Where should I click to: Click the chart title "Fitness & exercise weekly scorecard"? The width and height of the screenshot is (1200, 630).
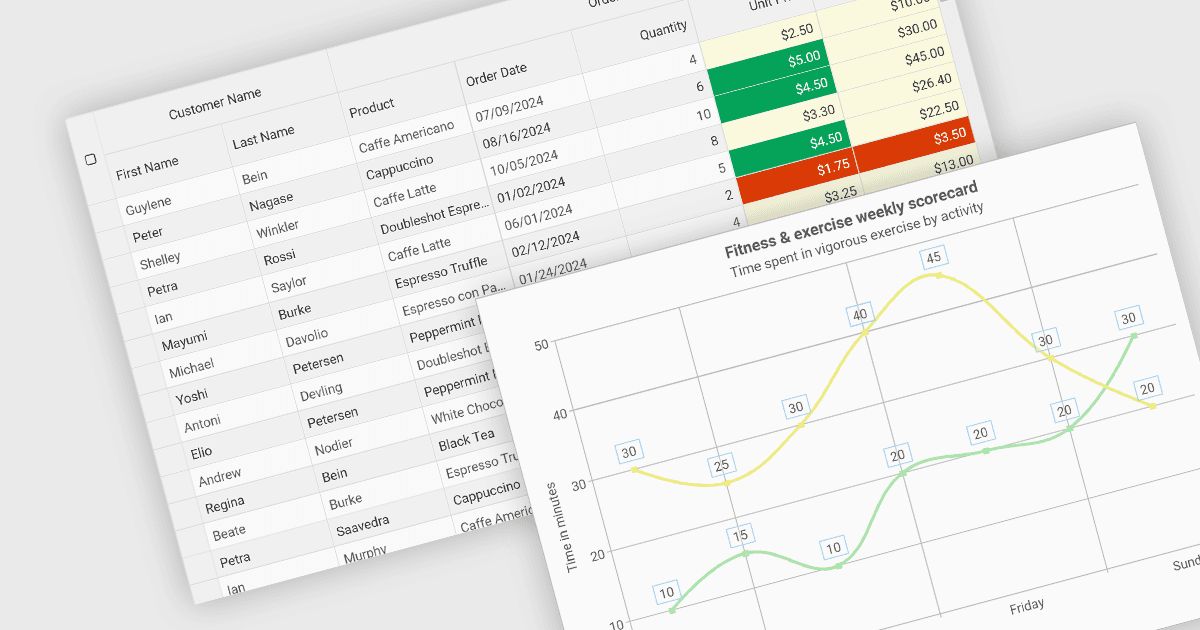[x=851, y=219]
